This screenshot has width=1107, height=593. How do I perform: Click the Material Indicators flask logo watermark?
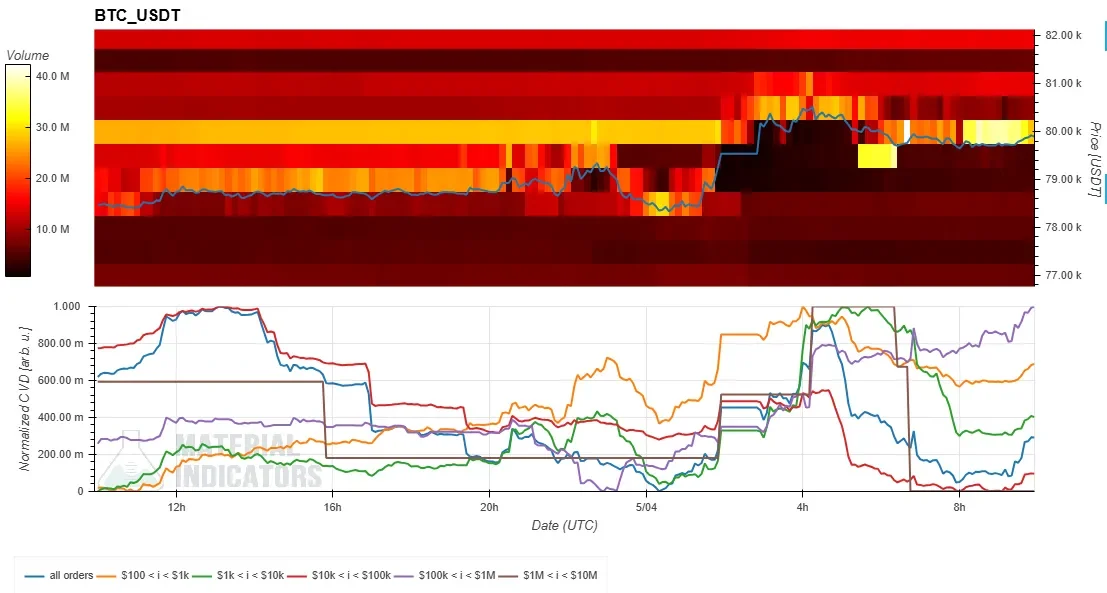coord(131,459)
